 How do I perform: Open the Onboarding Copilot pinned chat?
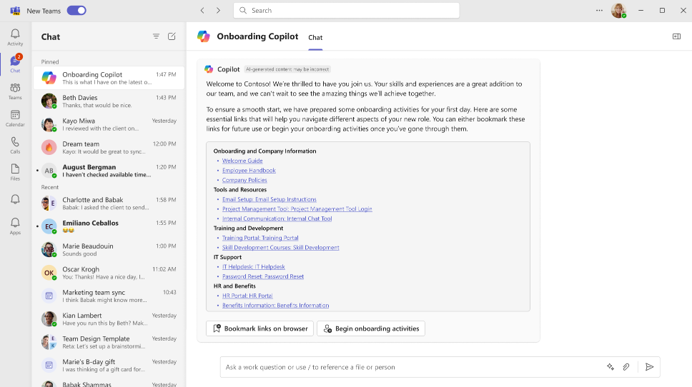point(109,78)
